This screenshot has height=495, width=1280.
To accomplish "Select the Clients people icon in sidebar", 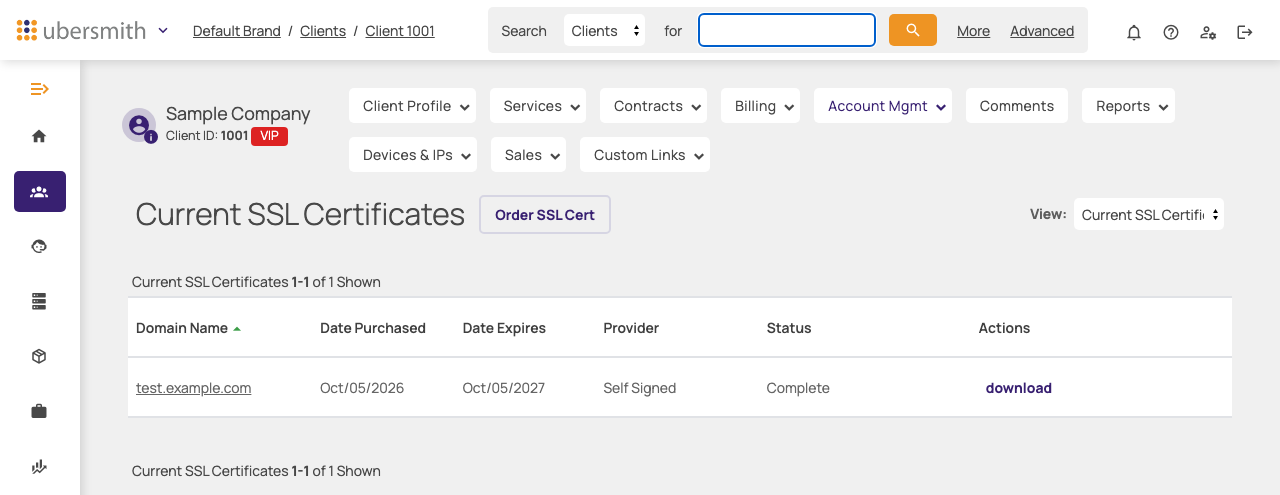I will pos(40,191).
